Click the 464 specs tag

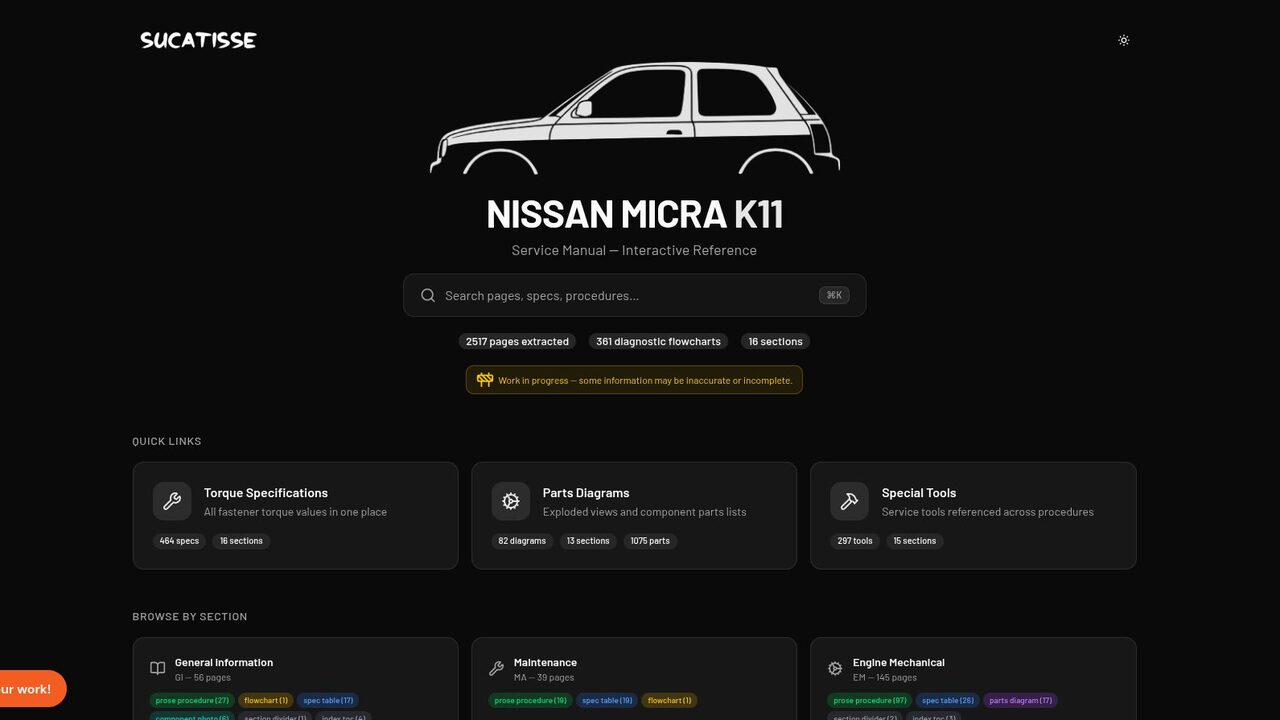179,541
